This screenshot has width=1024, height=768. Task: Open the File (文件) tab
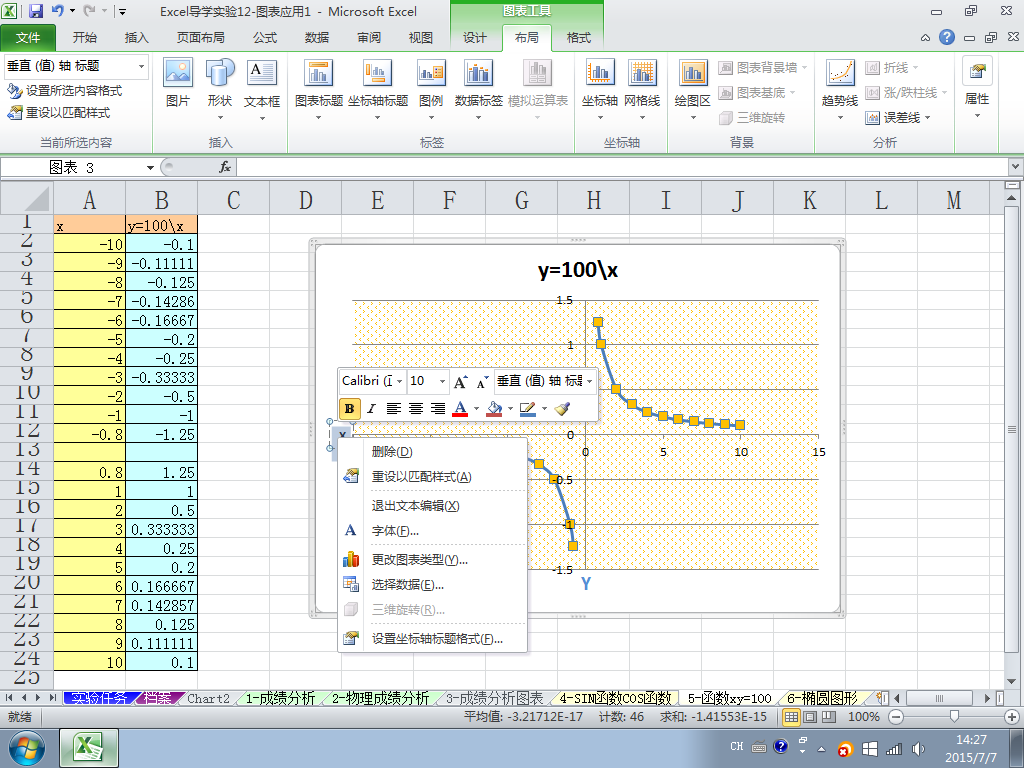pos(28,38)
